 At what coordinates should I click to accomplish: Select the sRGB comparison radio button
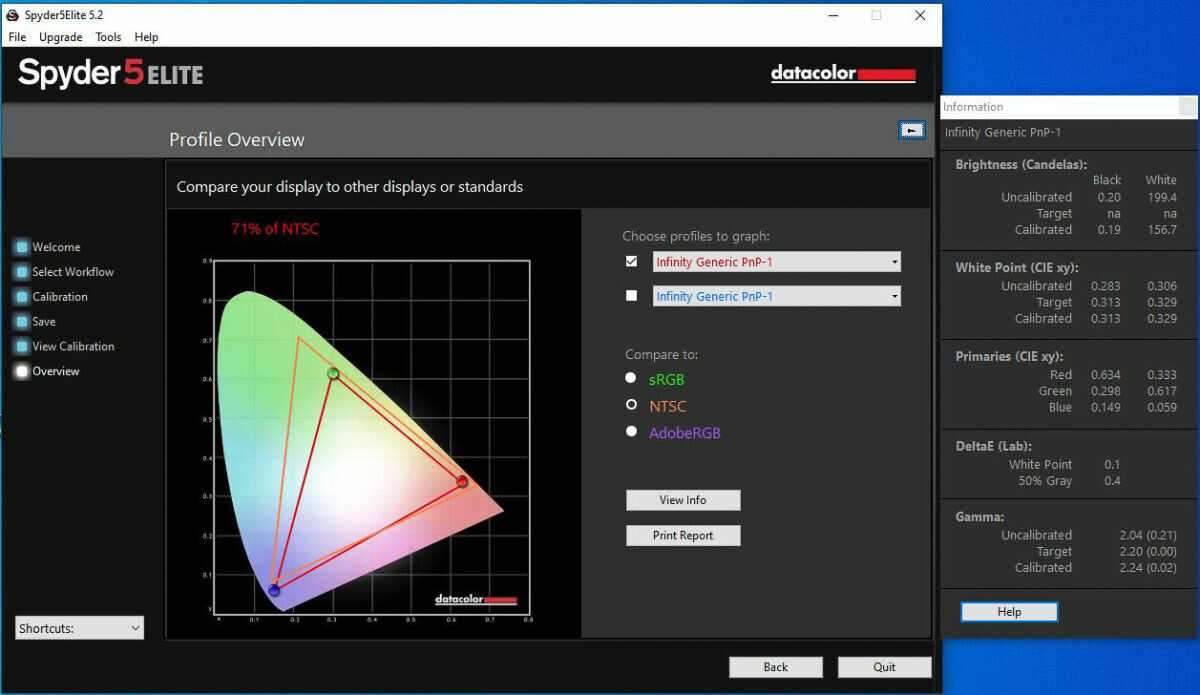click(x=631, y=378)
